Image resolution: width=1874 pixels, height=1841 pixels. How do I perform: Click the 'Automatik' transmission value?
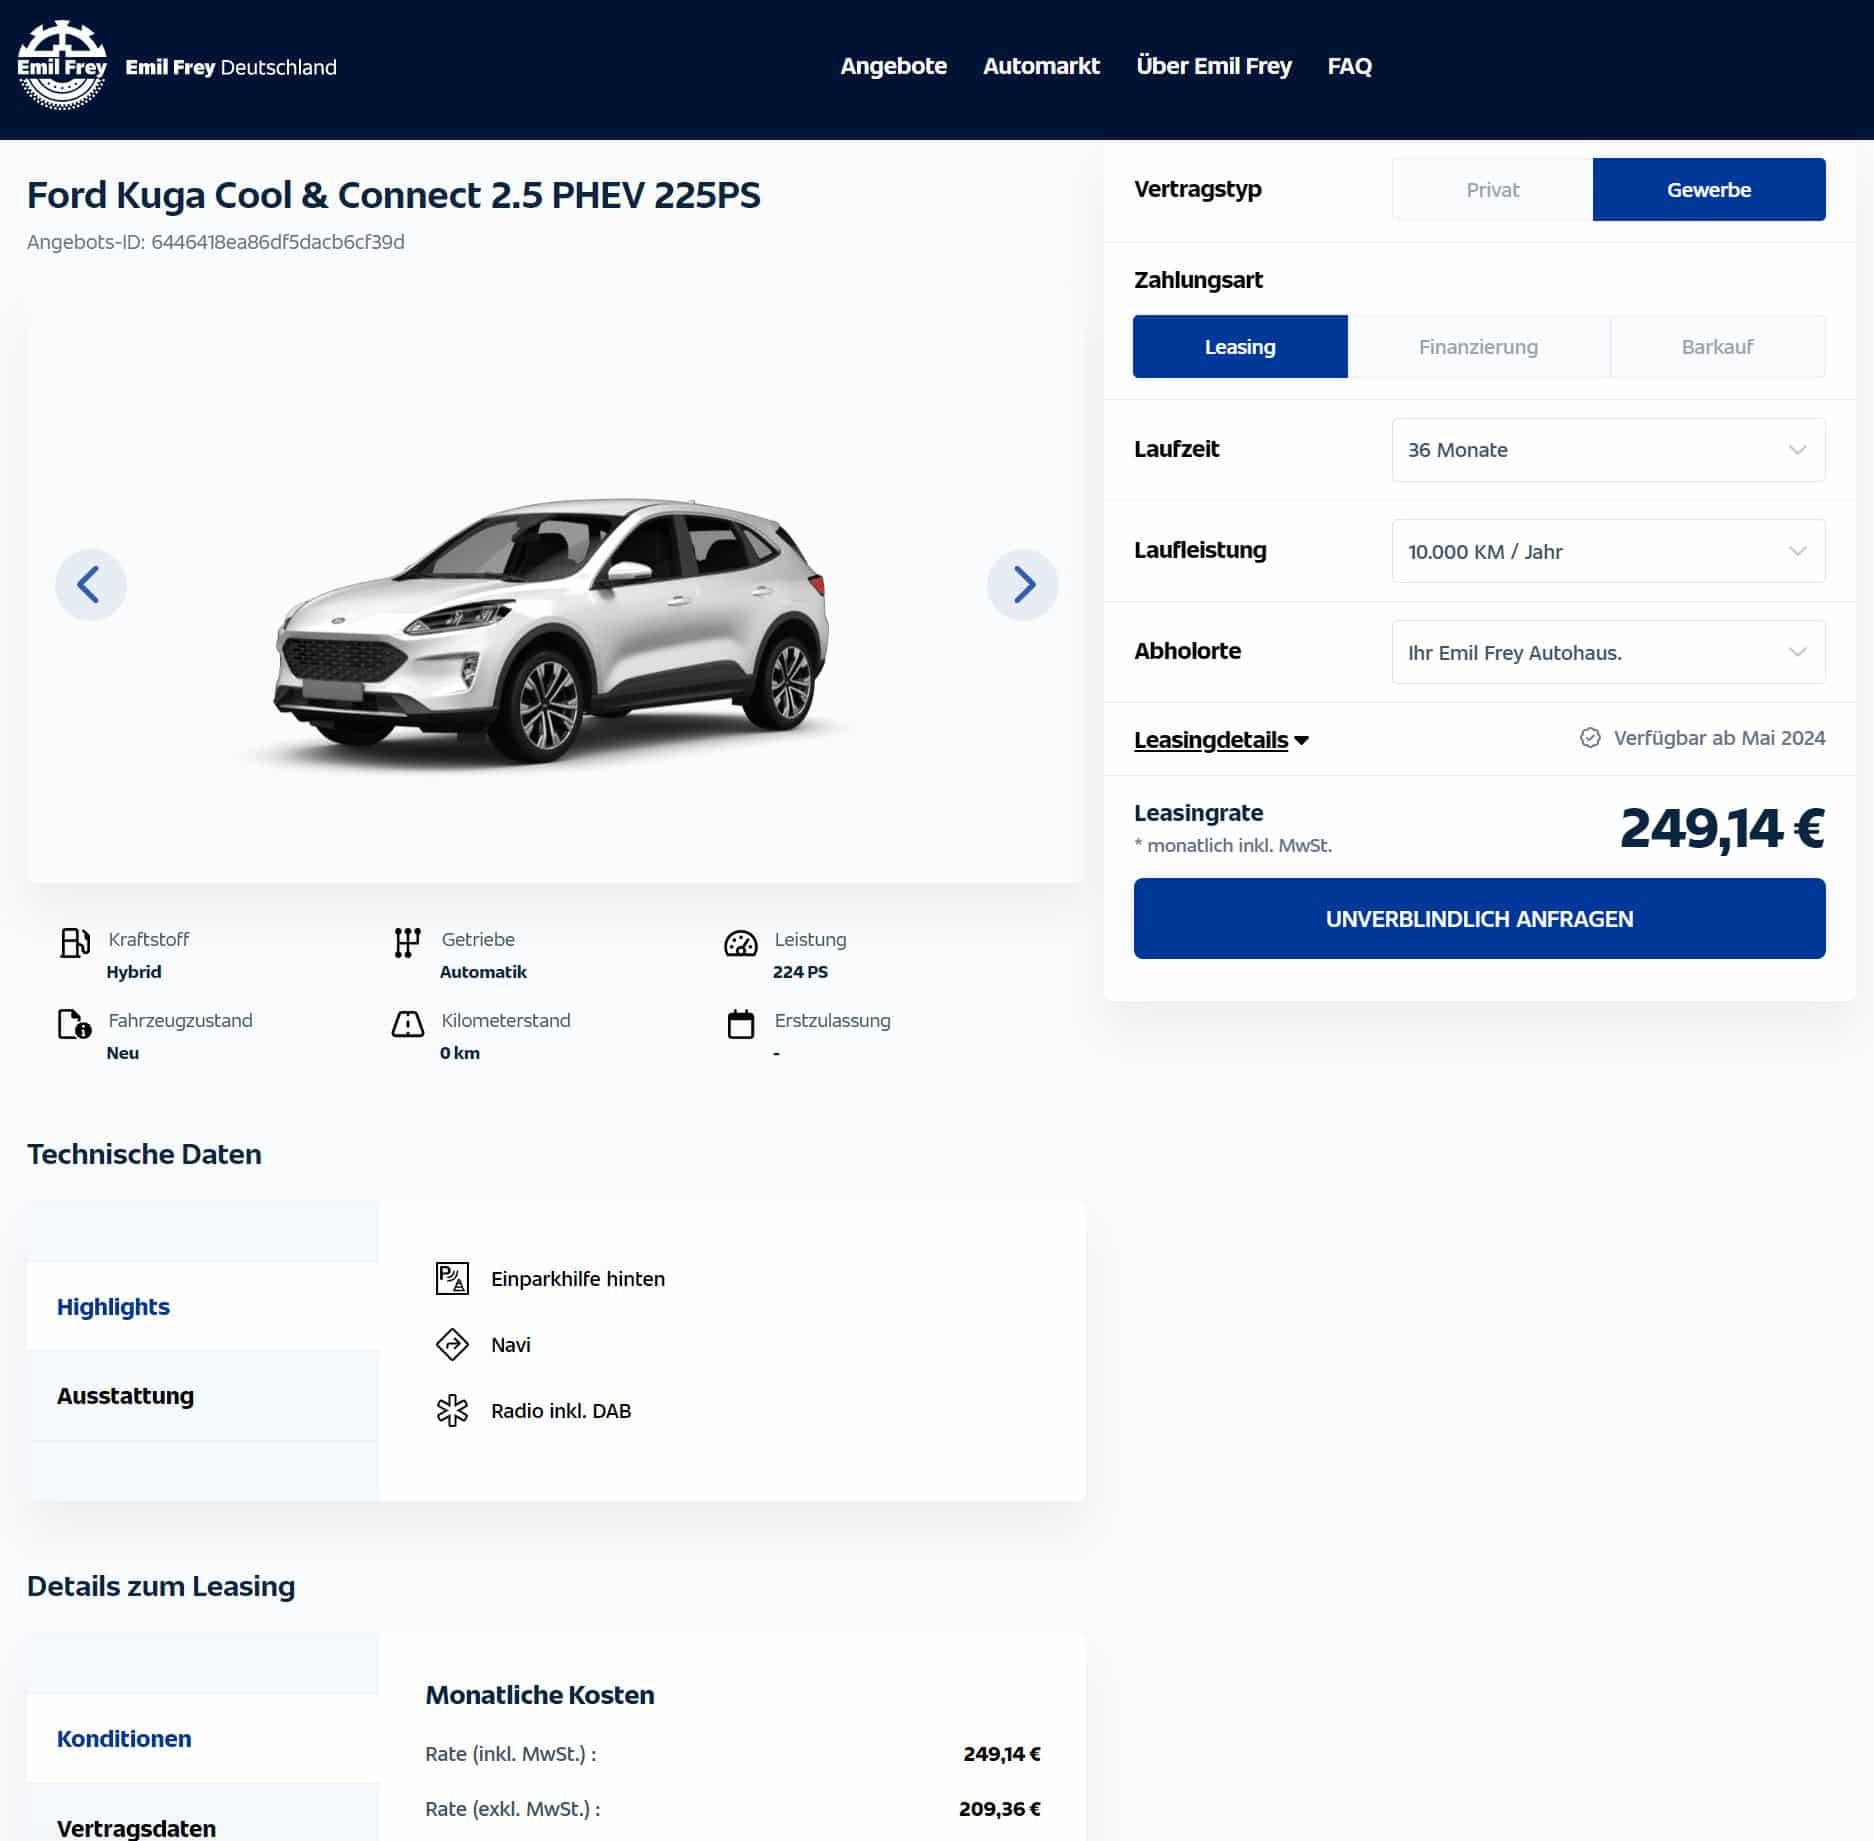[483, 972]
